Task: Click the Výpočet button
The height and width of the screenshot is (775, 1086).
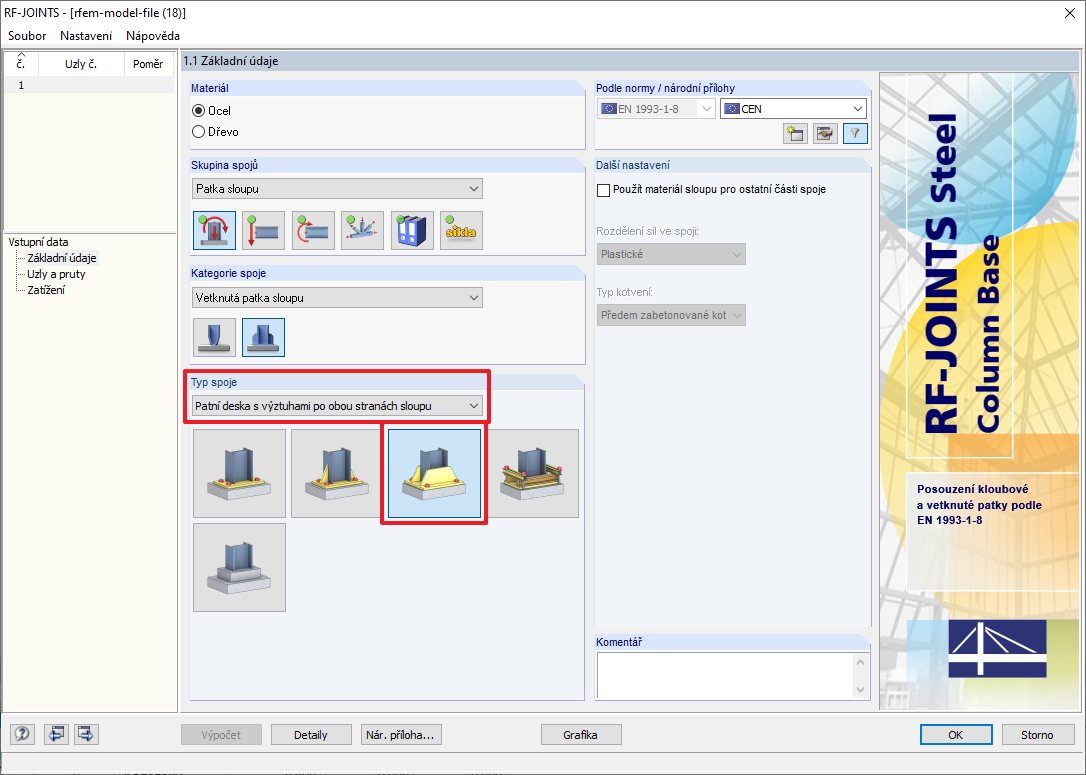Action: coord(222,735)
